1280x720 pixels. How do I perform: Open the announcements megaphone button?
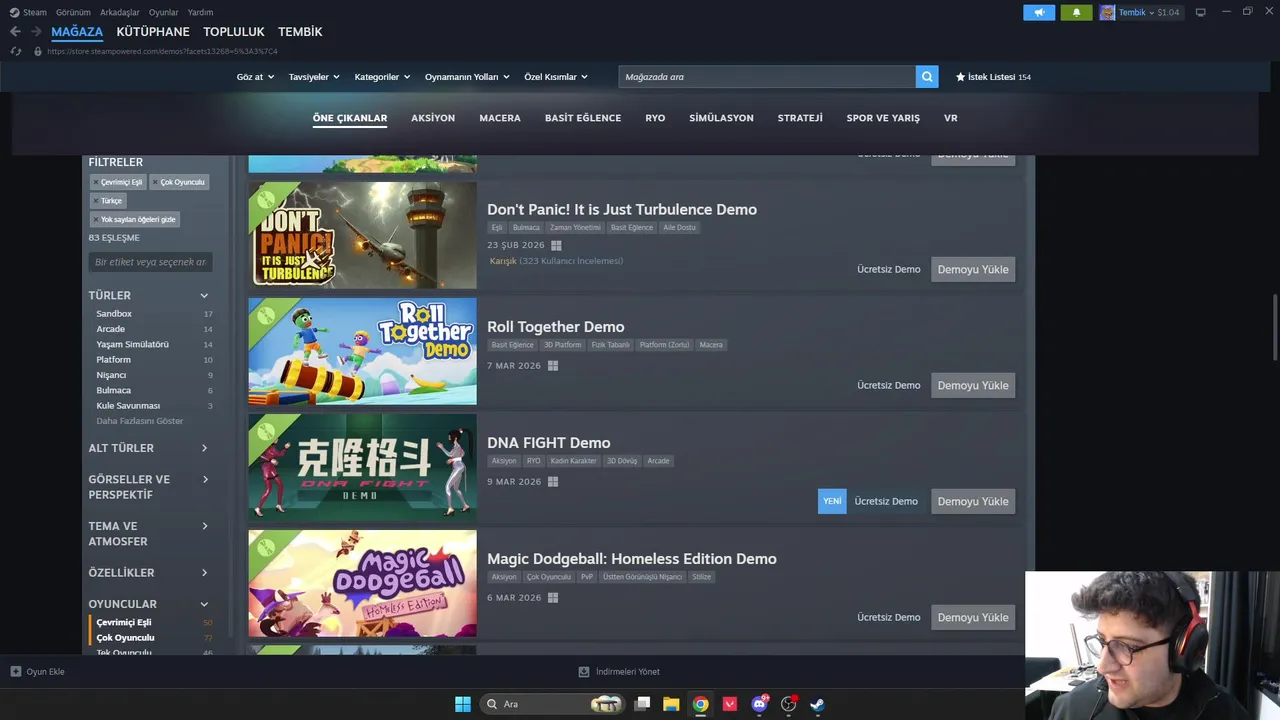click(1039, 12)
